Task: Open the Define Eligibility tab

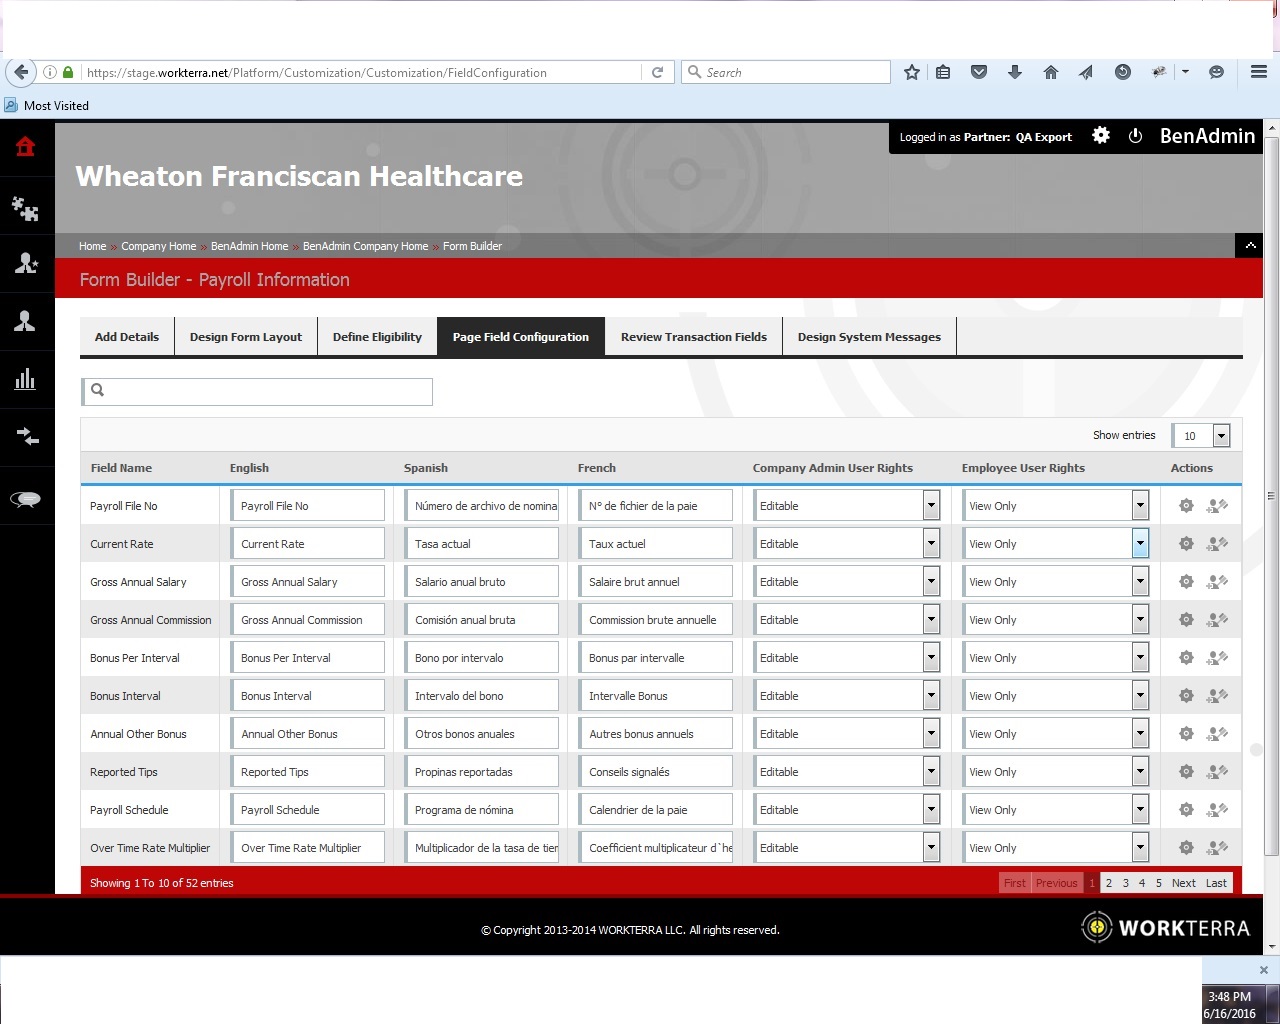Action: pyautogui.click(x=377, y=337)
